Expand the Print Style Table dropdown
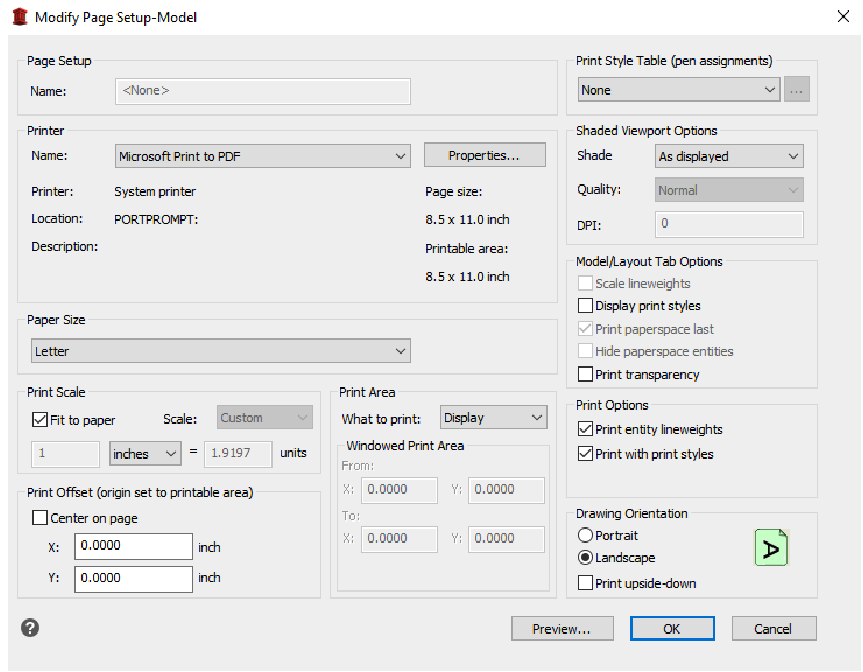The image size is (863, 672). [x=679, y=90]
